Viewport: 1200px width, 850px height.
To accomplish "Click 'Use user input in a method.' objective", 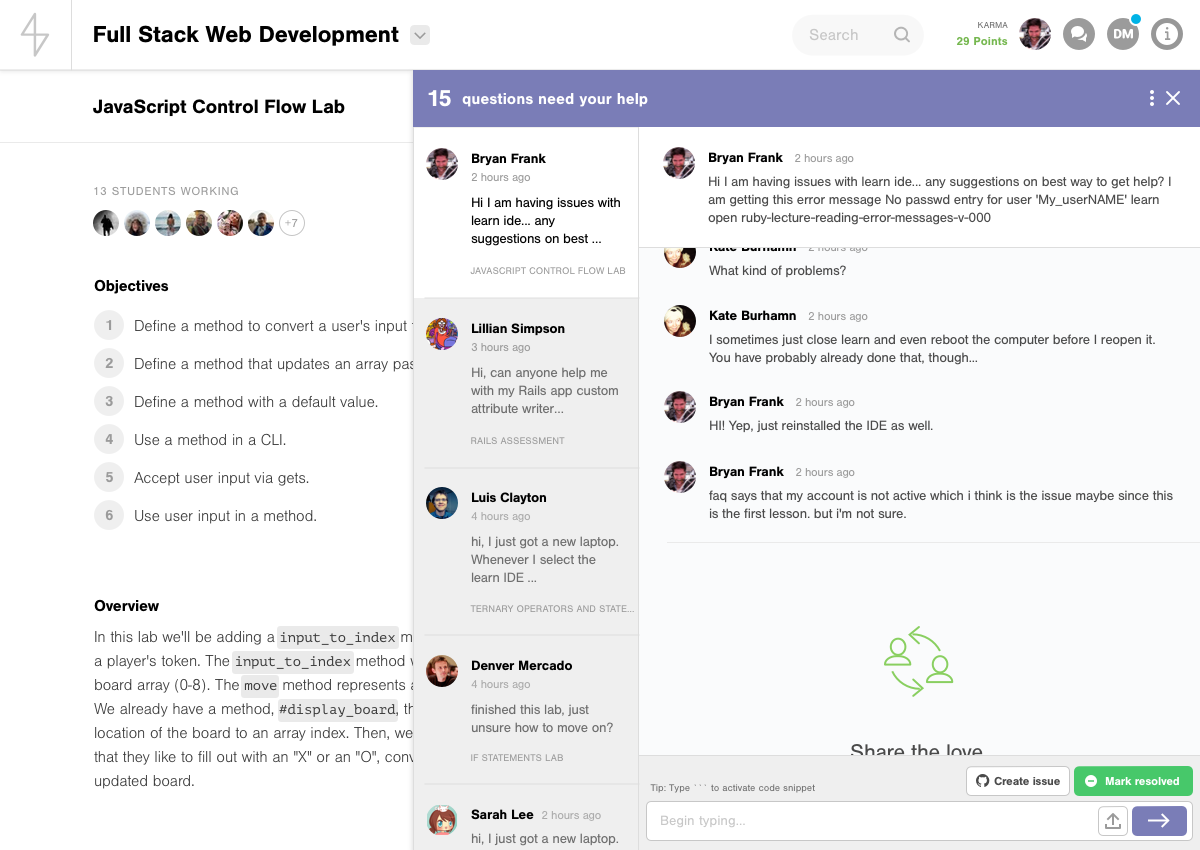I will click(225, 516).
